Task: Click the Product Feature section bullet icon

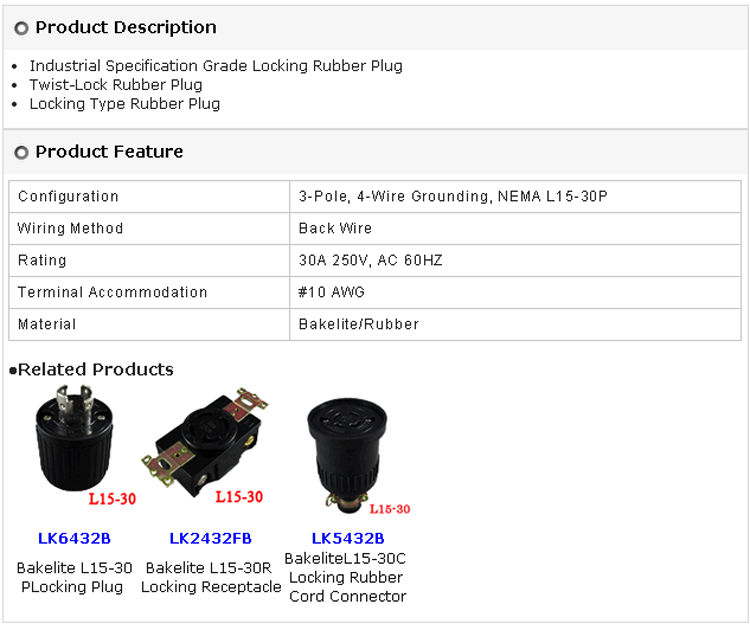Action: (x=21, y=153)
